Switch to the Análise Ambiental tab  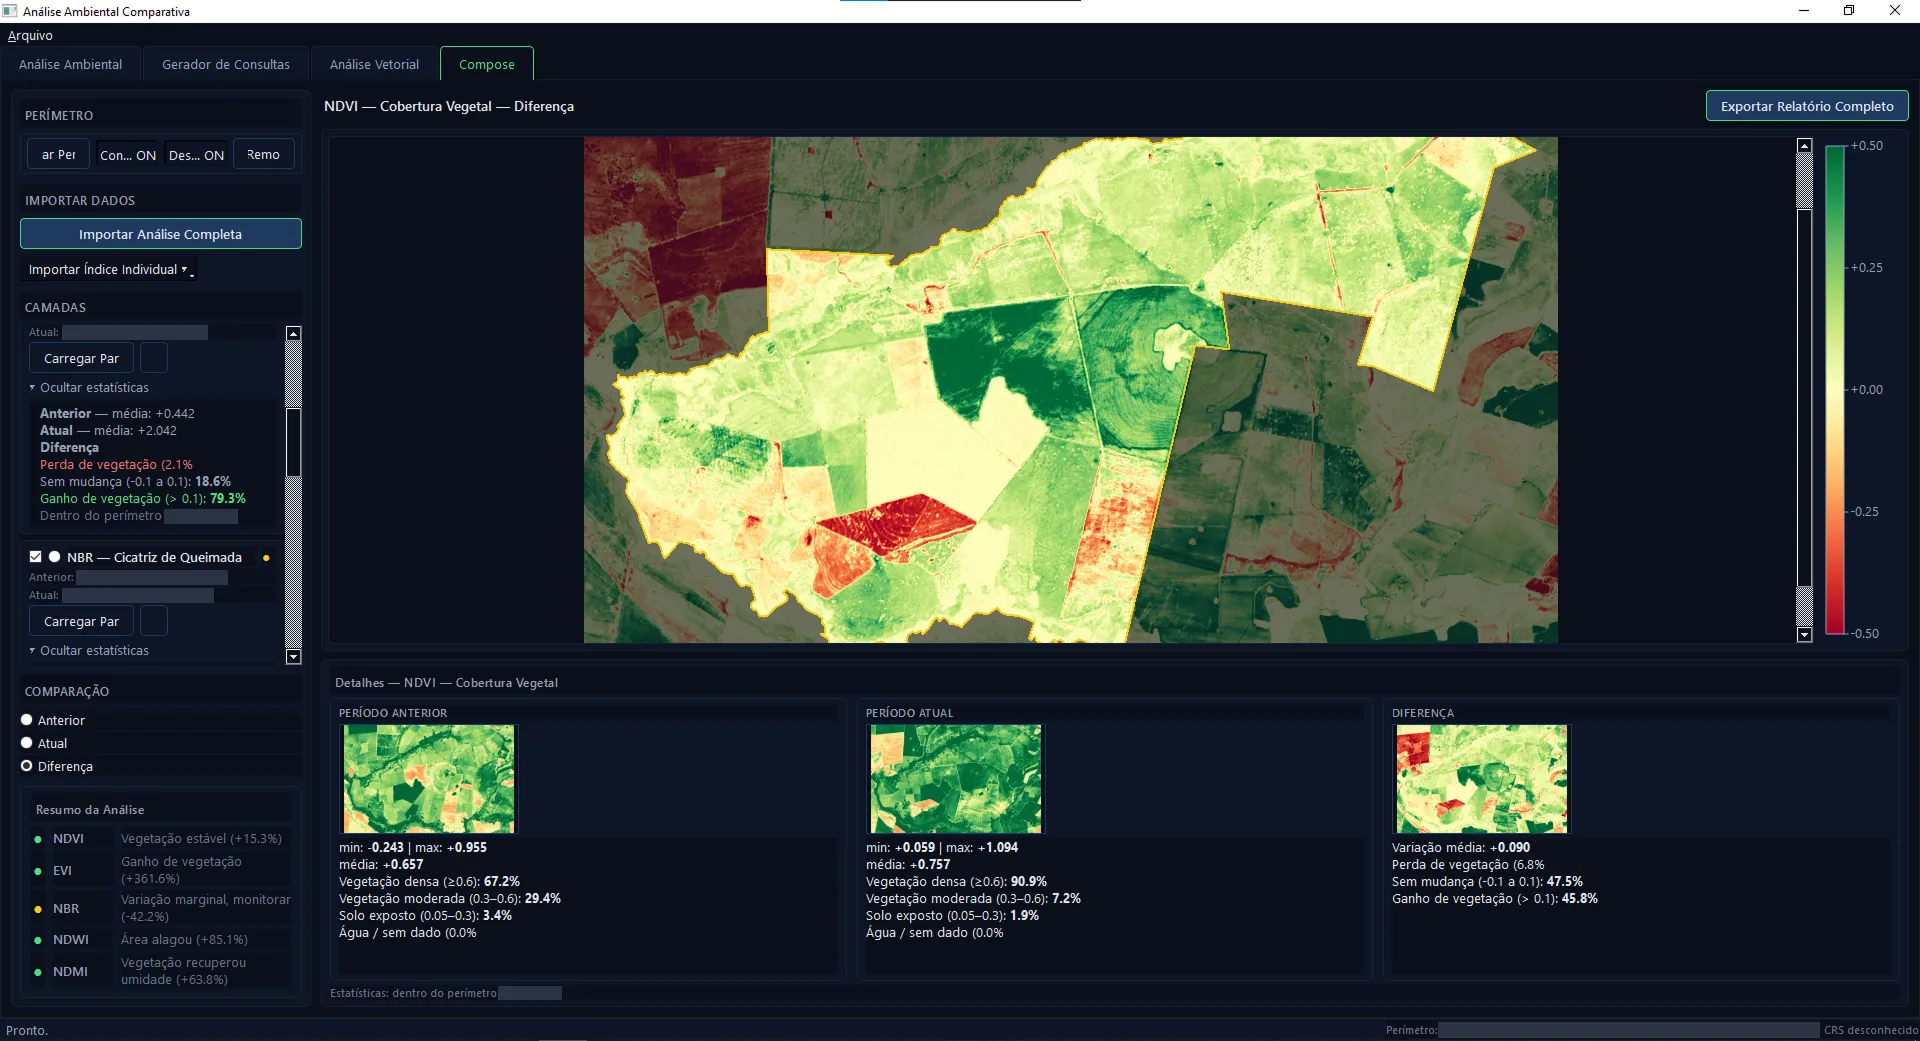(70, 64)
